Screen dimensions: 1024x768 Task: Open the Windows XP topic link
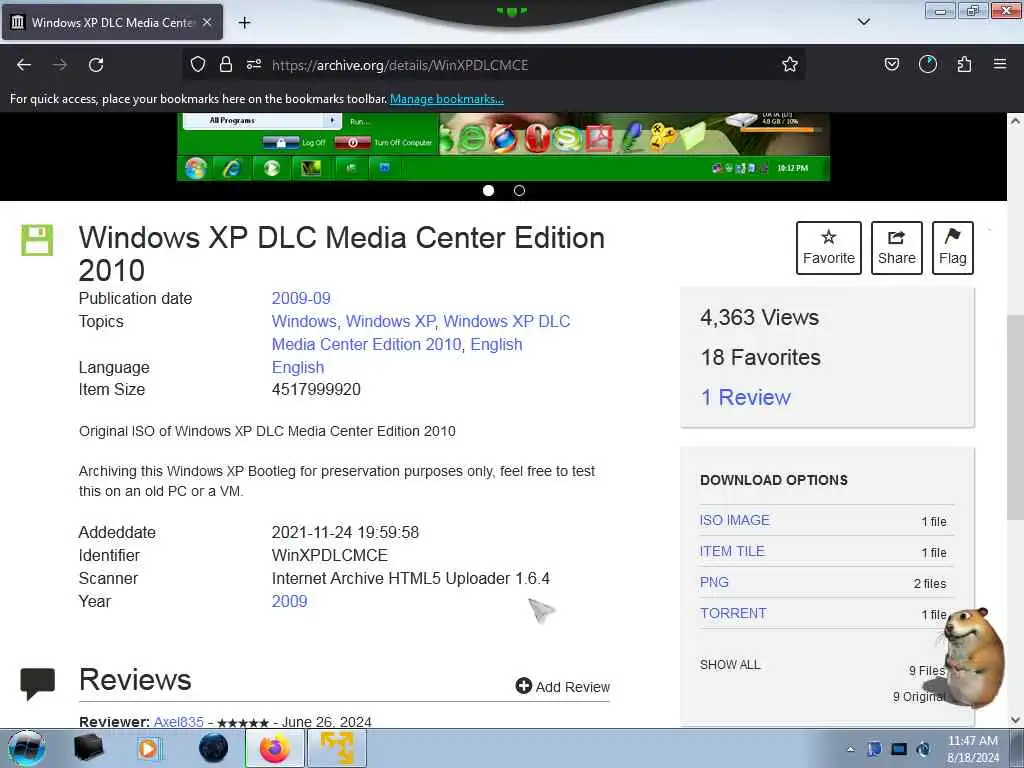click(390, 321)
